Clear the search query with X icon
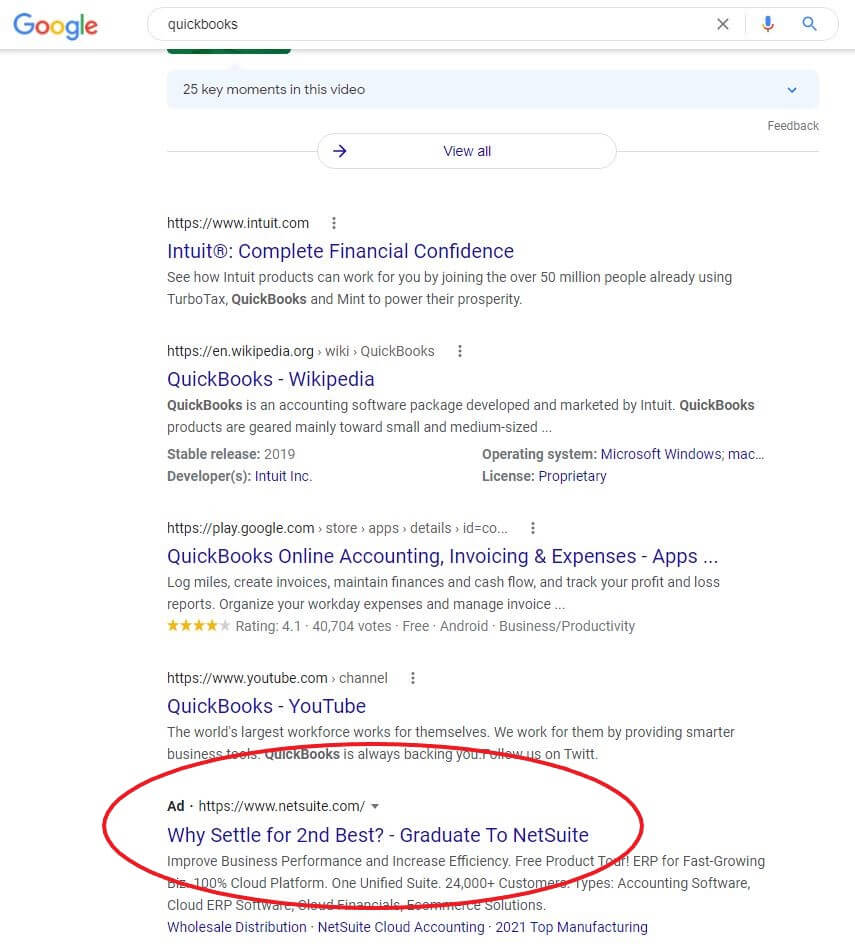The width and height of the screenshot is (855, 949). [x=722, y=24]
